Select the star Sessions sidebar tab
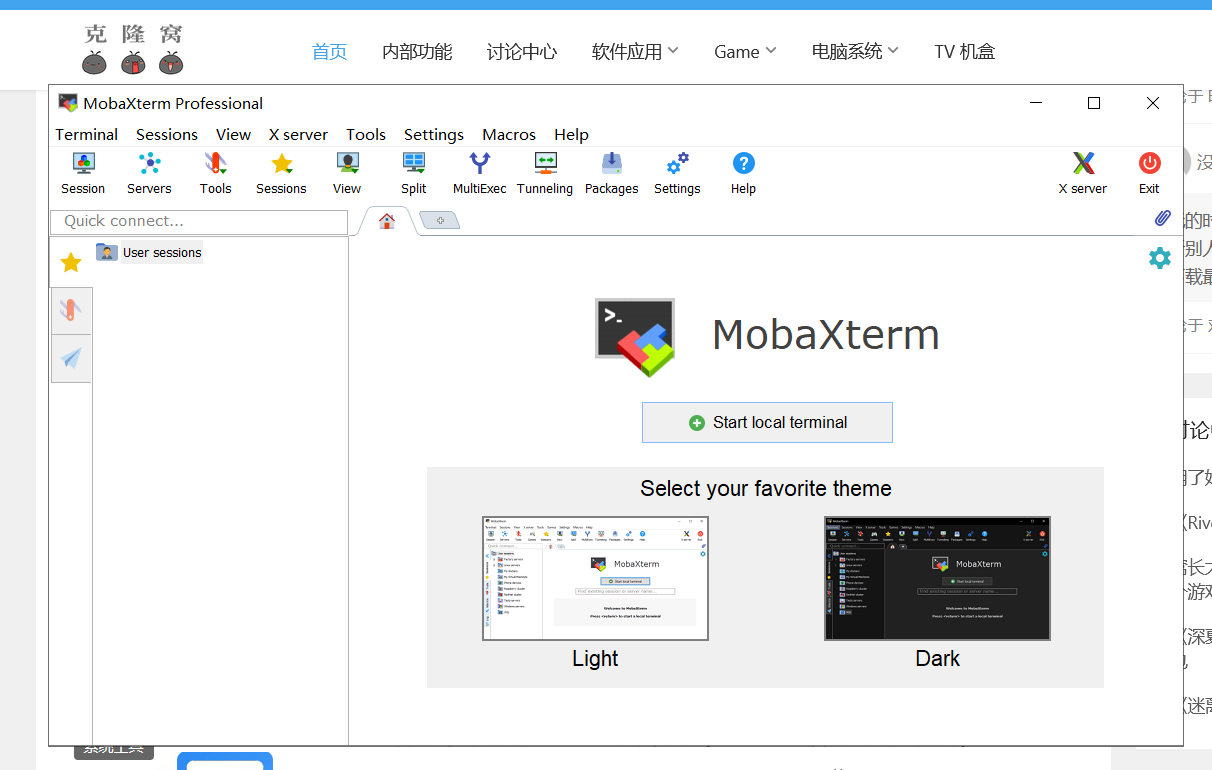The image size is (1212, 770). [71, 262]
